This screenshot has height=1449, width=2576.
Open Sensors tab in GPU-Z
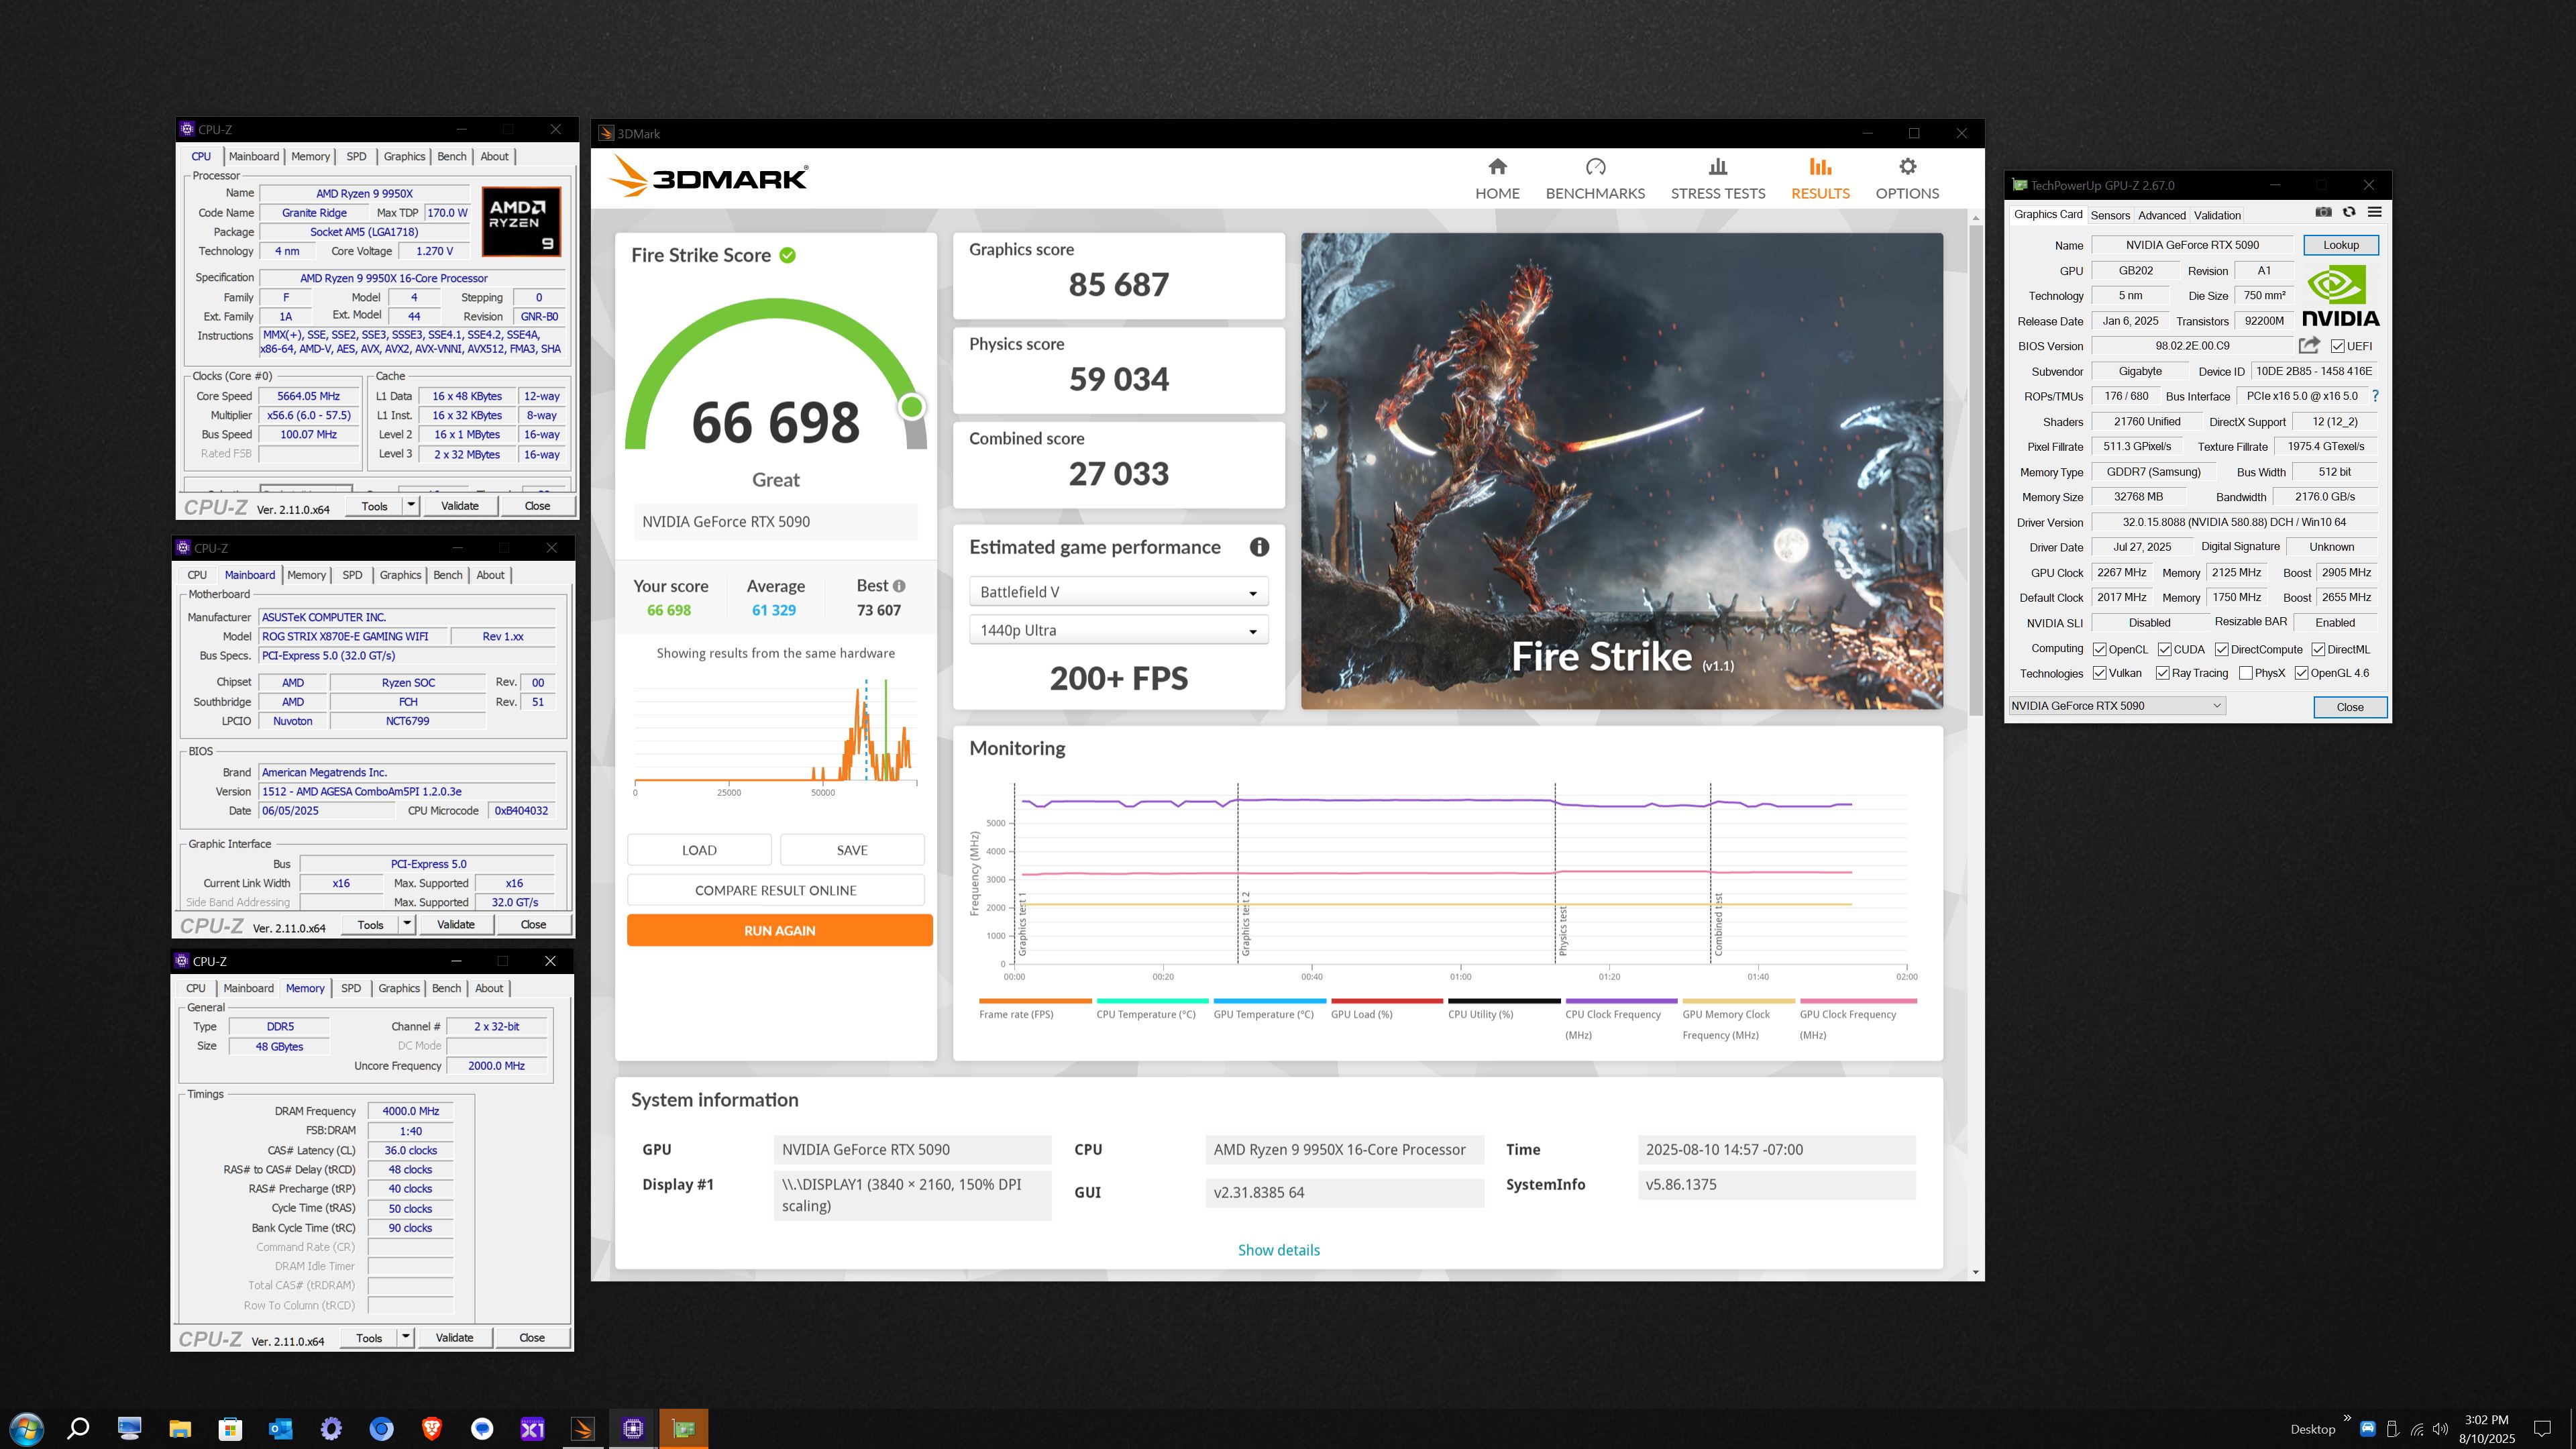coord(2110,215)
